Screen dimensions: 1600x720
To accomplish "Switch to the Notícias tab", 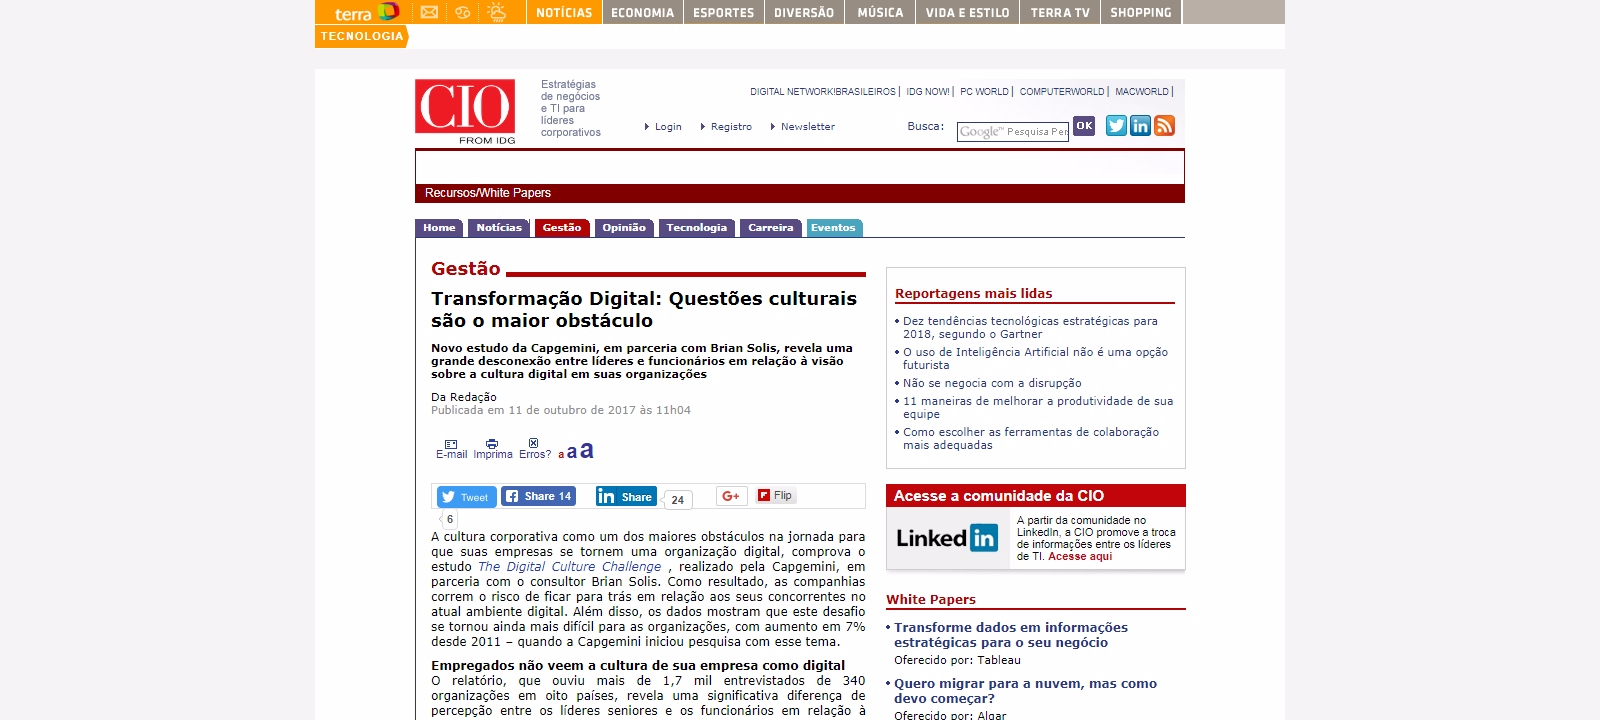I will pyautogui.click(x=499, y=228).
